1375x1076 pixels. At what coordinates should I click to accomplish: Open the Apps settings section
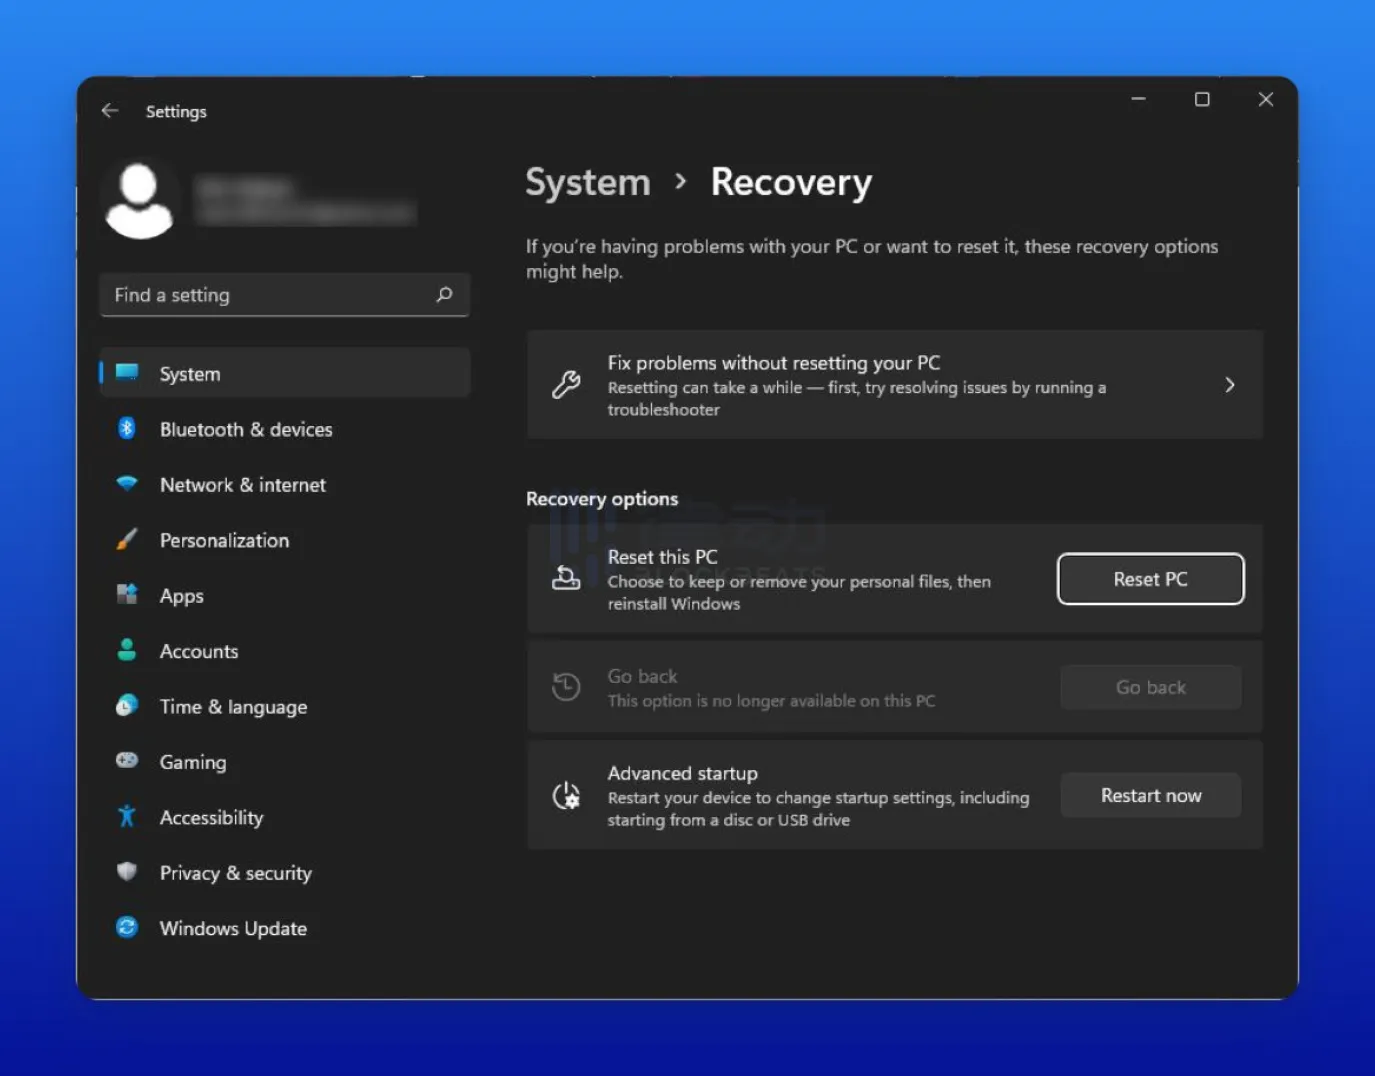[x=181, y=596]
